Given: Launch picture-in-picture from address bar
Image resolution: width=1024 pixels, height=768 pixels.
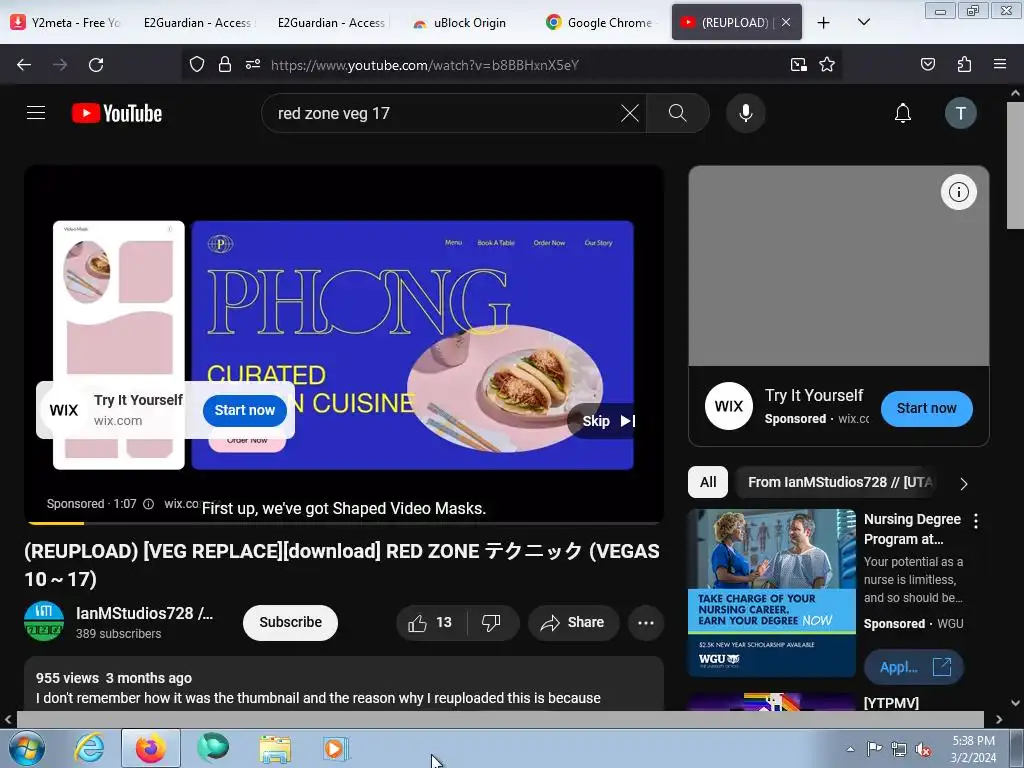Looking at the screenshot, I should click(x=798, y=65).
